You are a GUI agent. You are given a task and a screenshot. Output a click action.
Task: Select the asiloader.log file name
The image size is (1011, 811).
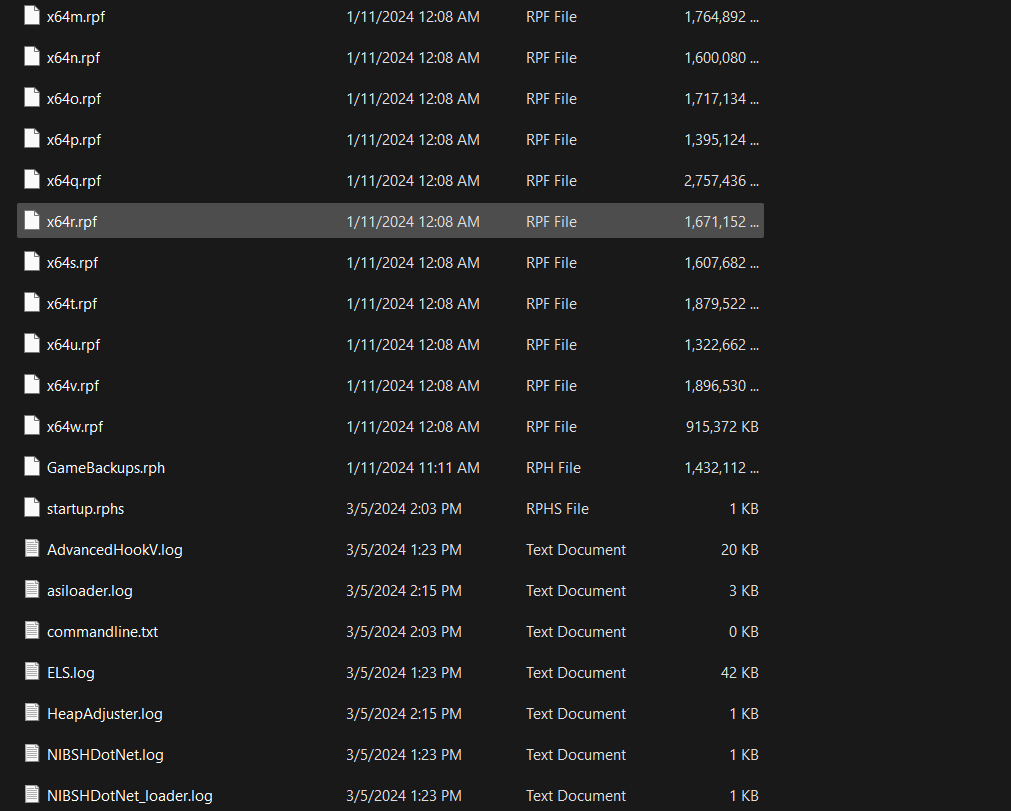tap(90, 591)
